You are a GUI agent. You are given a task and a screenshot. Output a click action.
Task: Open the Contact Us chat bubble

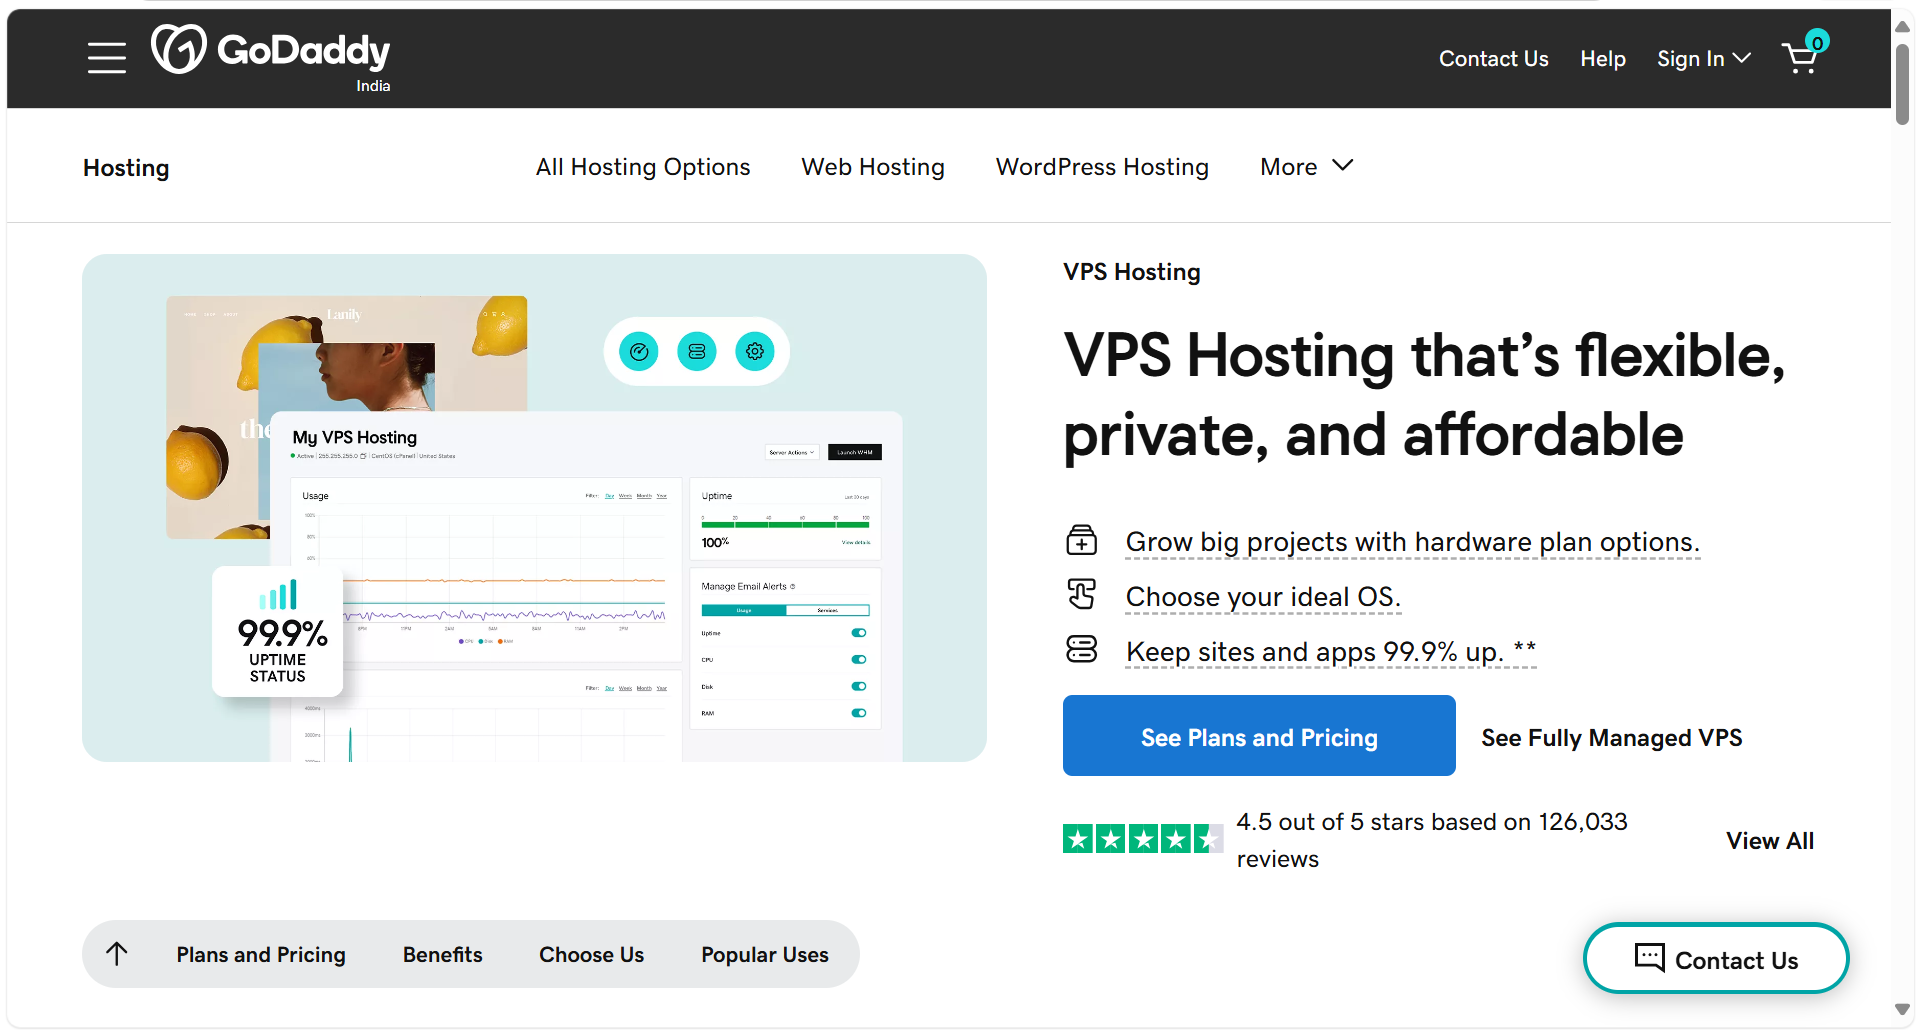tap(1715, 958)
